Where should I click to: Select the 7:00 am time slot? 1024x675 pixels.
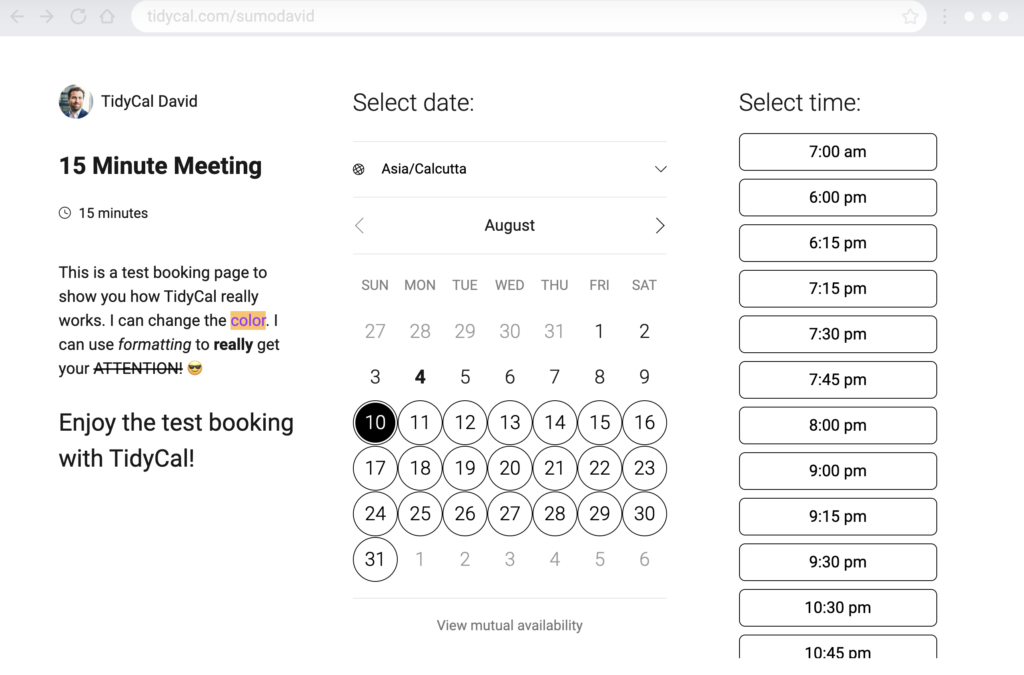tap(838, 152)
